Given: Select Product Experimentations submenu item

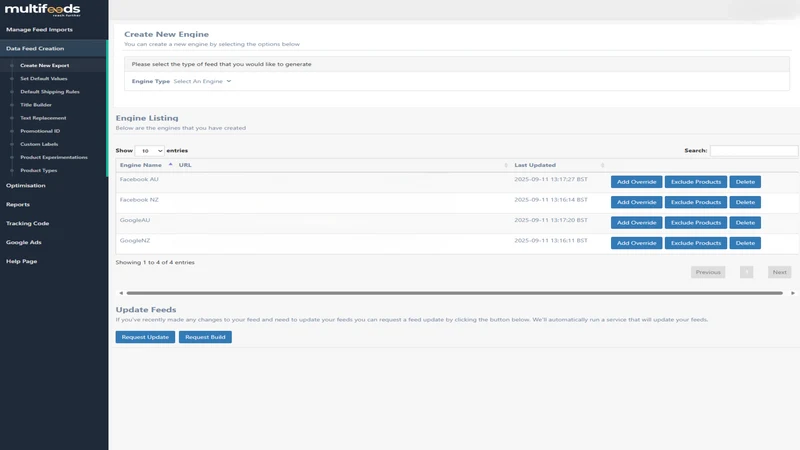Looking at the screenshot, I should click(x=54, y=157).
